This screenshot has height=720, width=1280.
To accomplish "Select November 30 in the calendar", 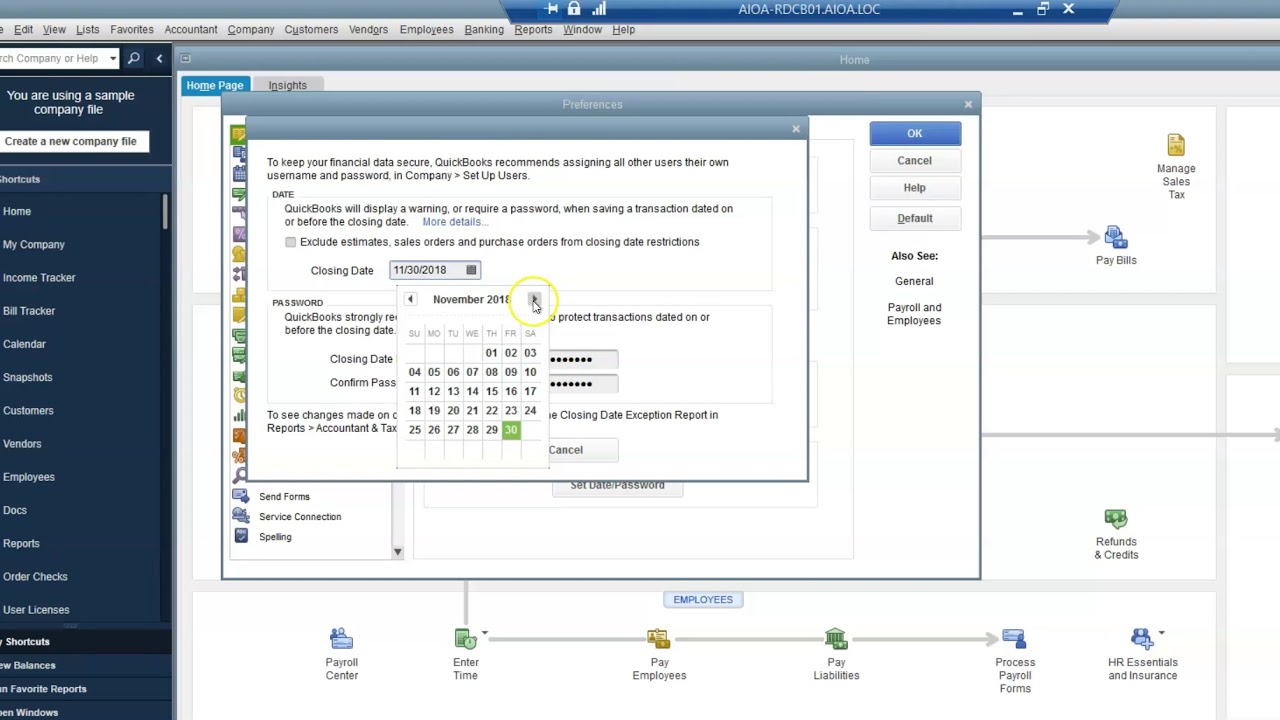I will (x=511, y=430).
